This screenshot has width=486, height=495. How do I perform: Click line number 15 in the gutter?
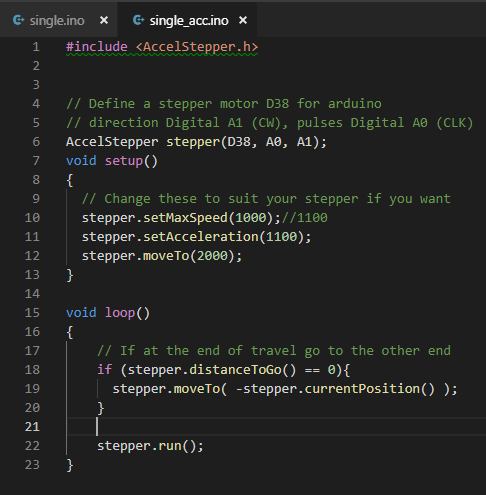click(x=32, y=313)
